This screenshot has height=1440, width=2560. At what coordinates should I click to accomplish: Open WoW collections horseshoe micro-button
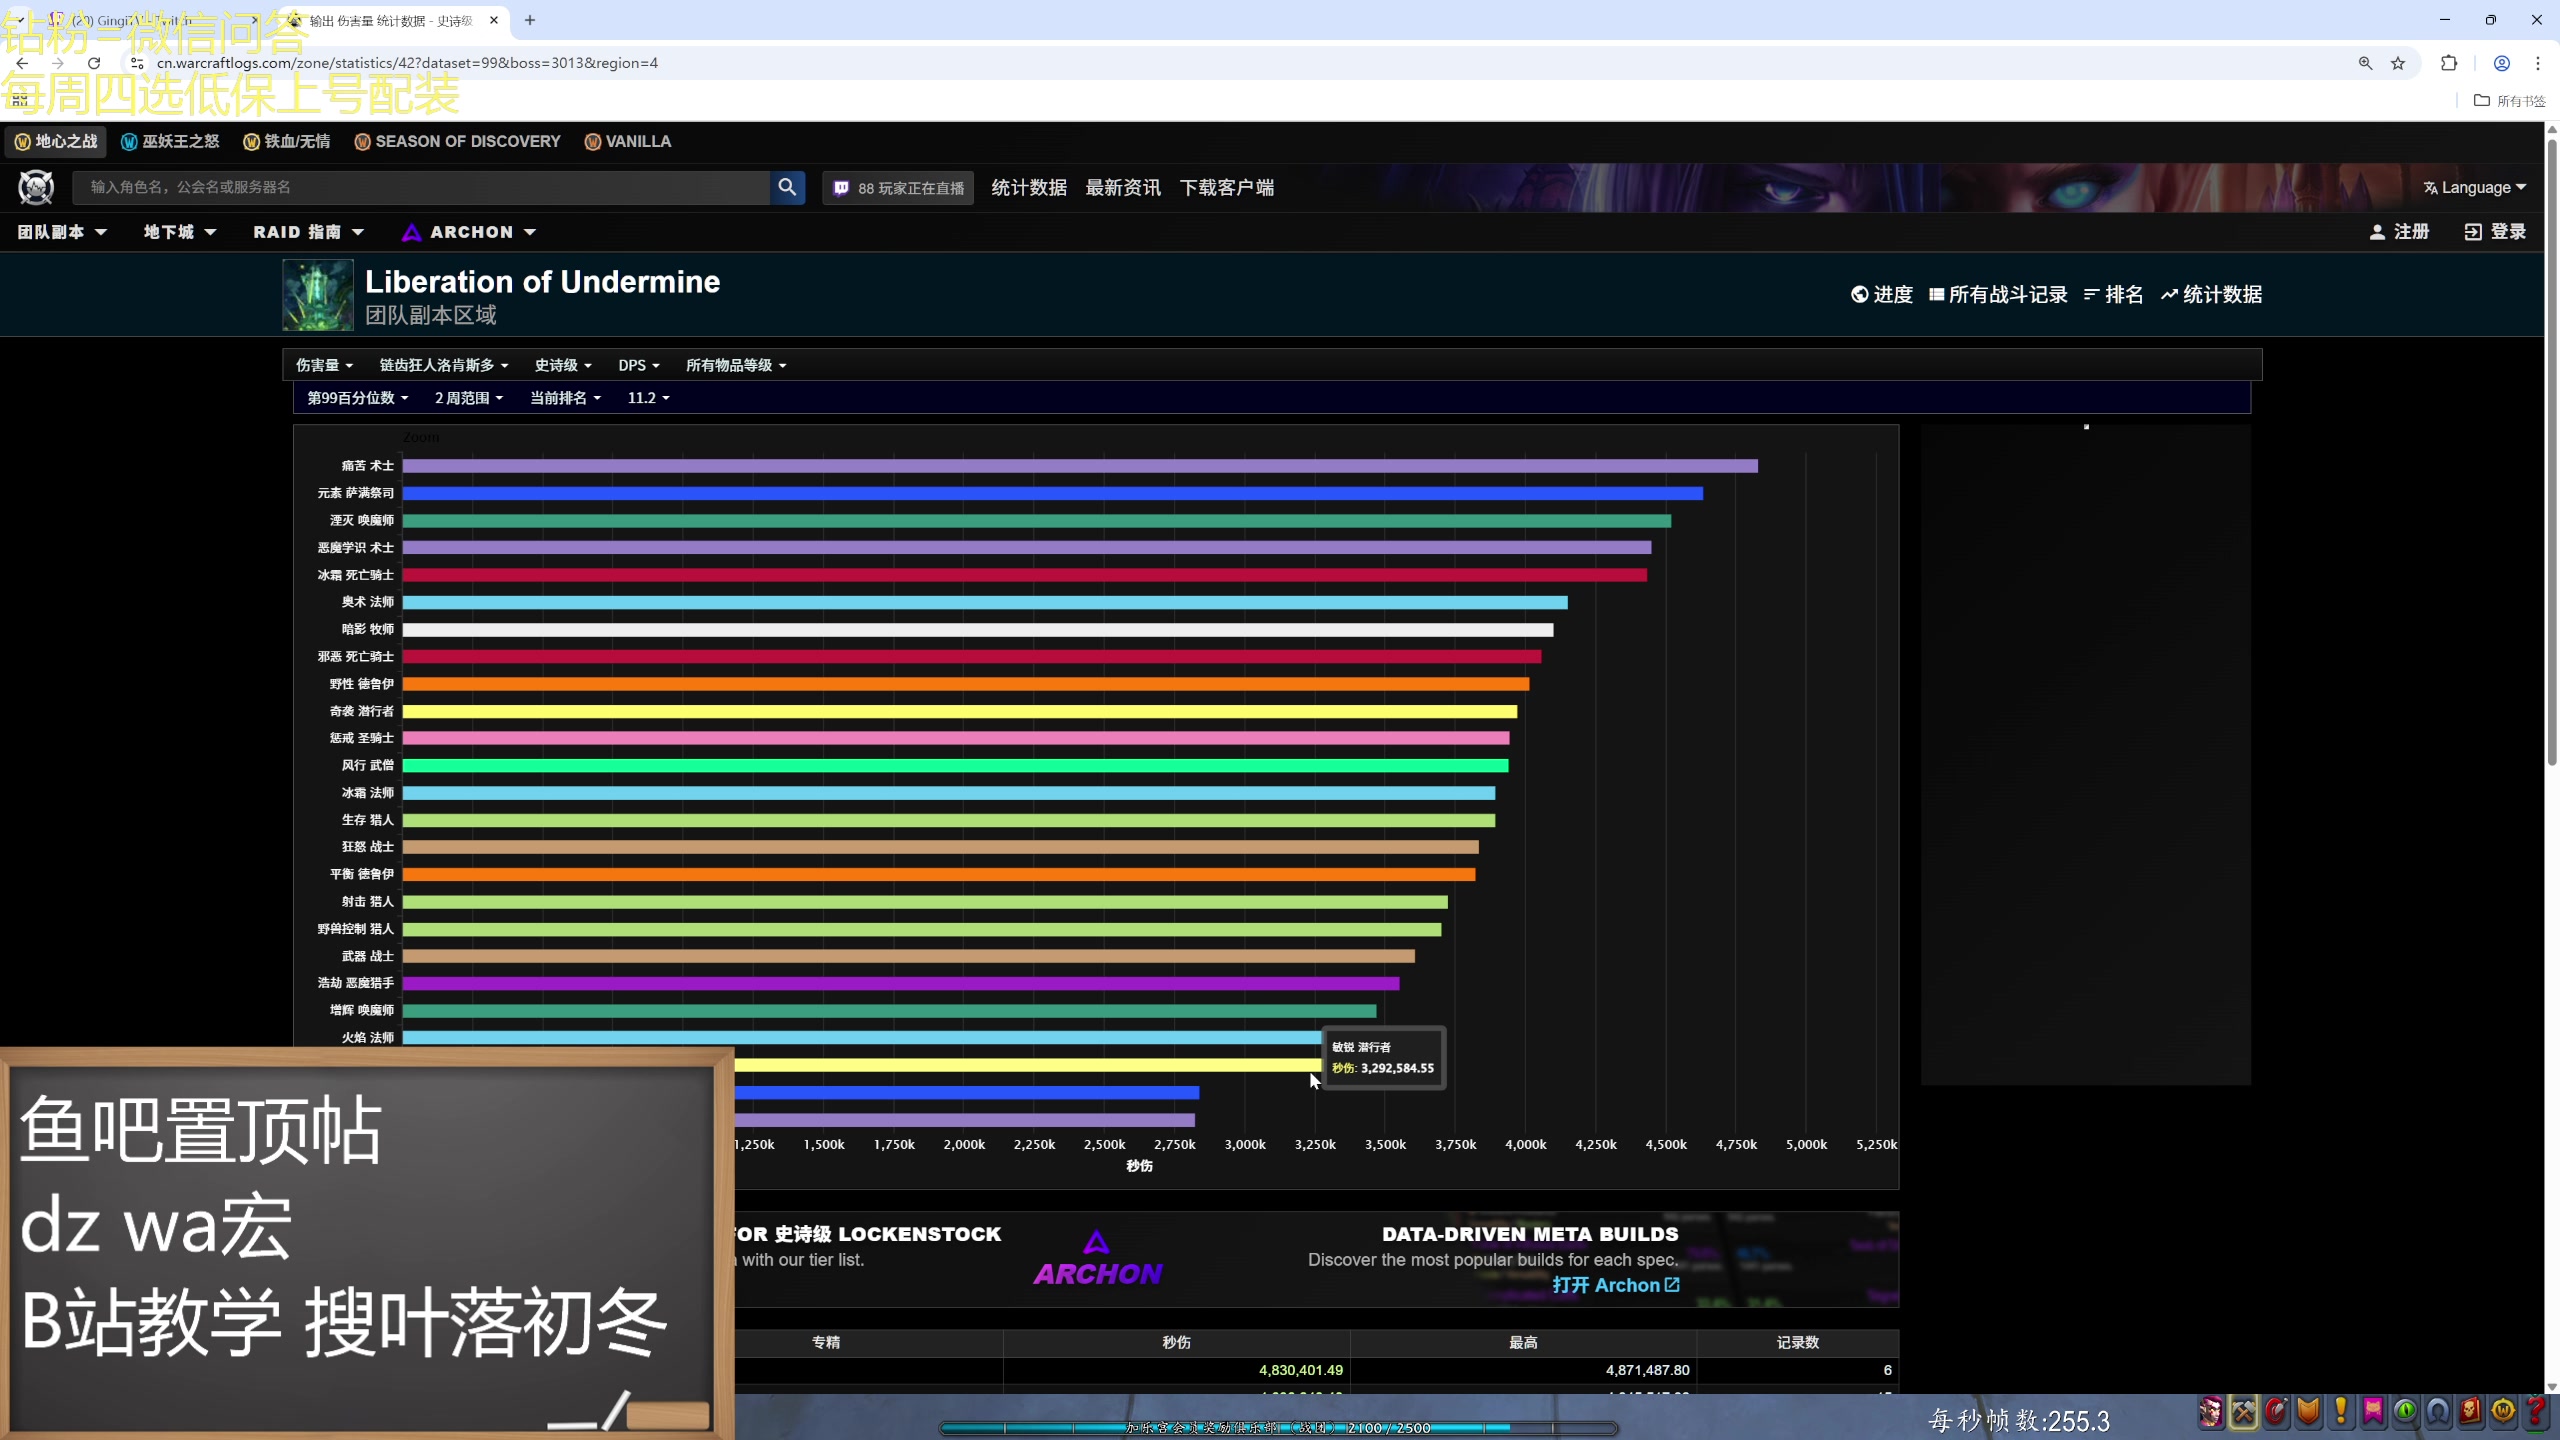coord(2439,1412)
